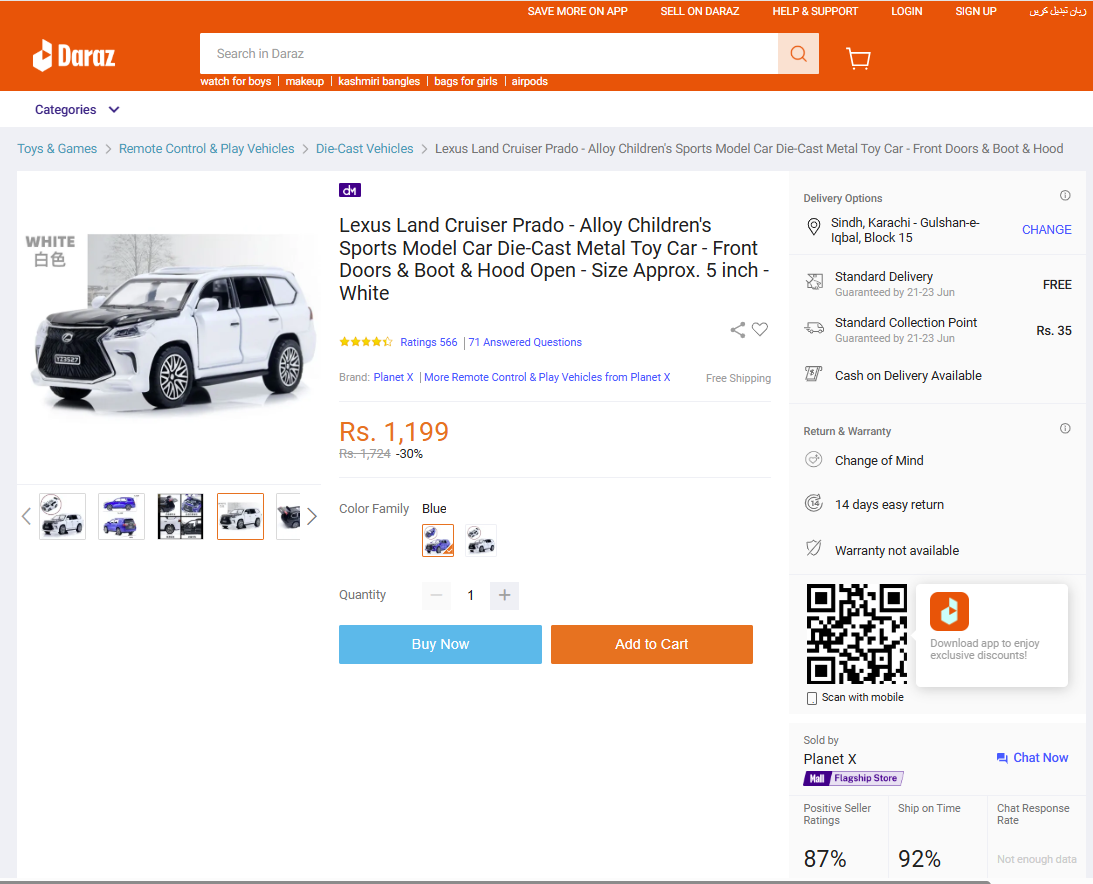Open 71 Answered Questions link
Image resolution: width=1093 pixels, height=884 pixels.
coord(525,342)
